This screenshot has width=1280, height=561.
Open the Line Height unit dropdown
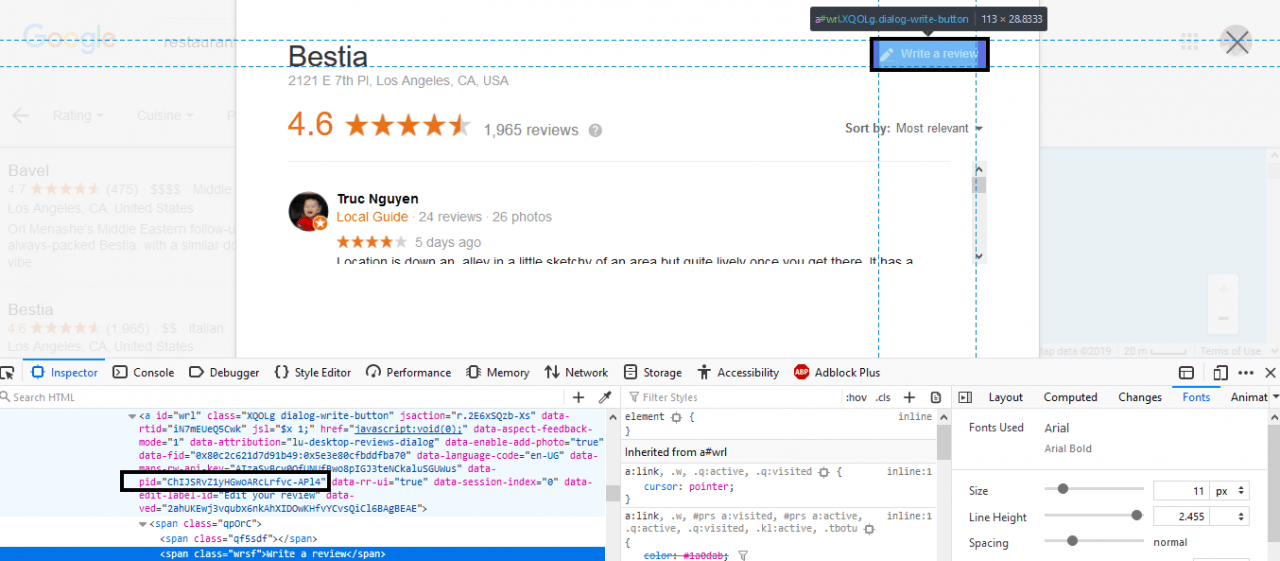pos(1230,517)
